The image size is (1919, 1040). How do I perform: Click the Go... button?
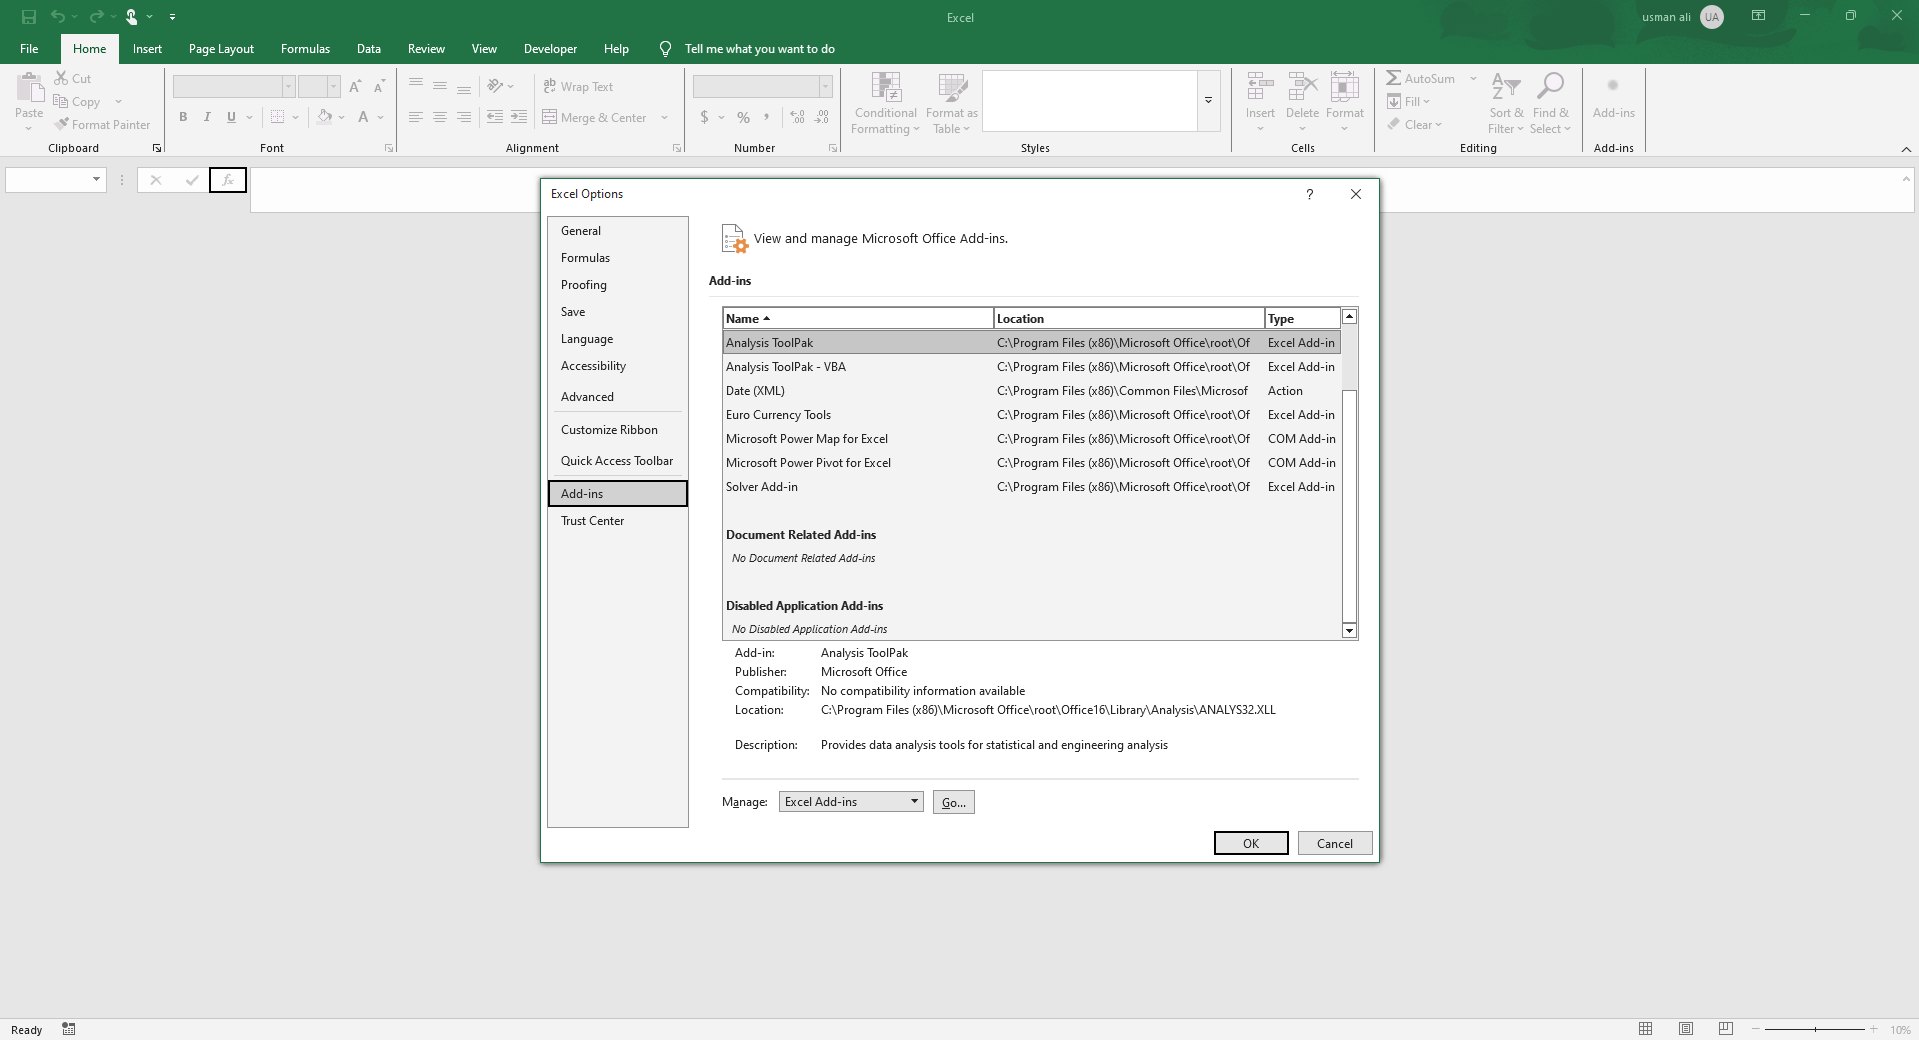(954, 802)
